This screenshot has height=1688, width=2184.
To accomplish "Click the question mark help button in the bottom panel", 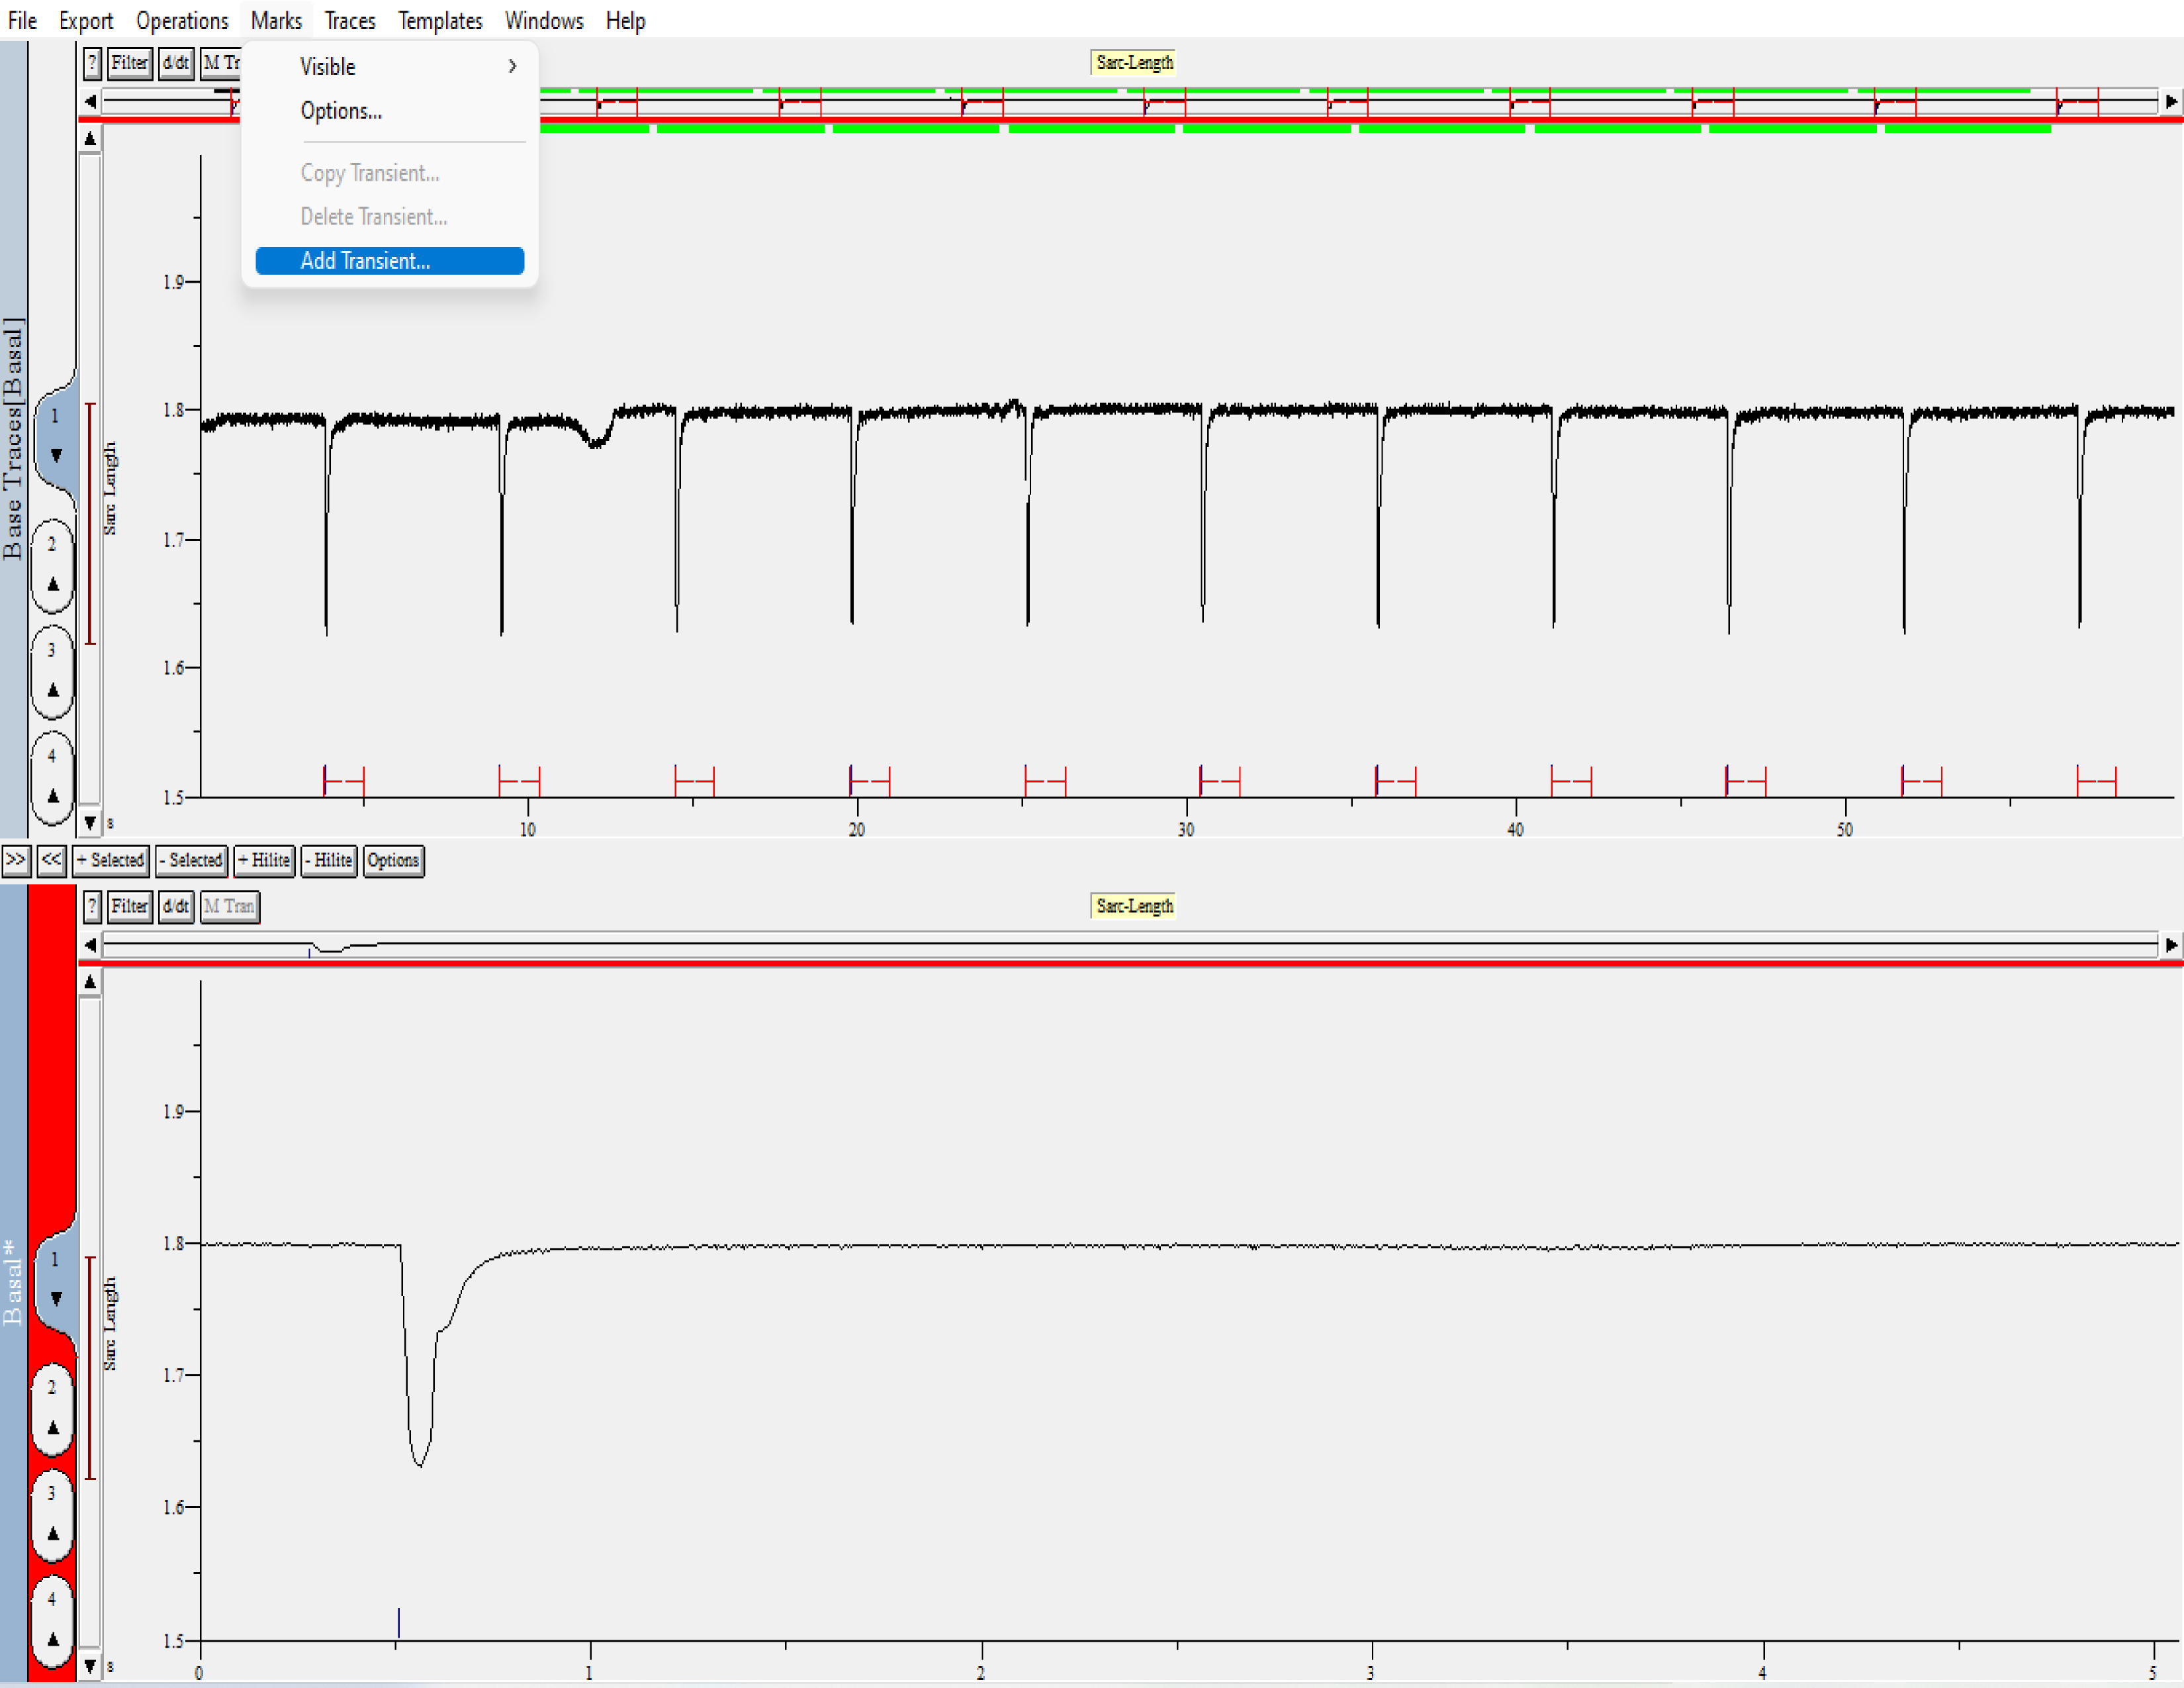I will pyautogui.click(x=92, y=906).
